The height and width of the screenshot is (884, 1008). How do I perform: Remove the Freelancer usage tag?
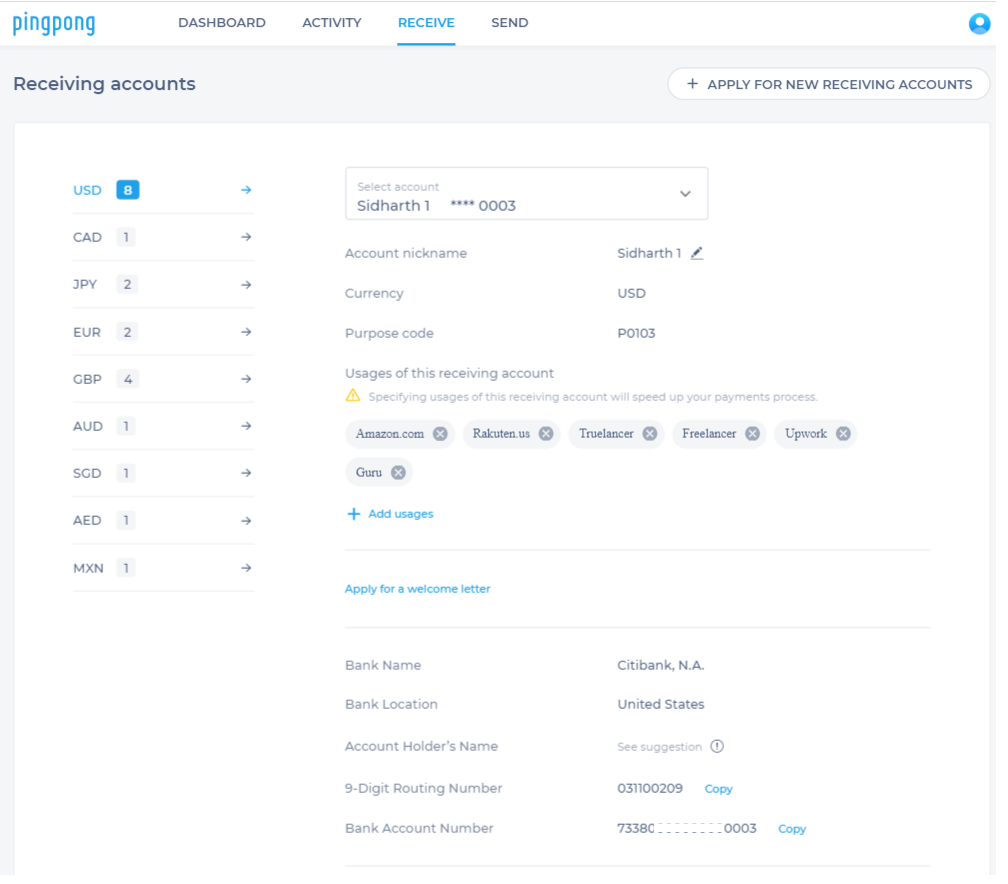coord(752,434)
